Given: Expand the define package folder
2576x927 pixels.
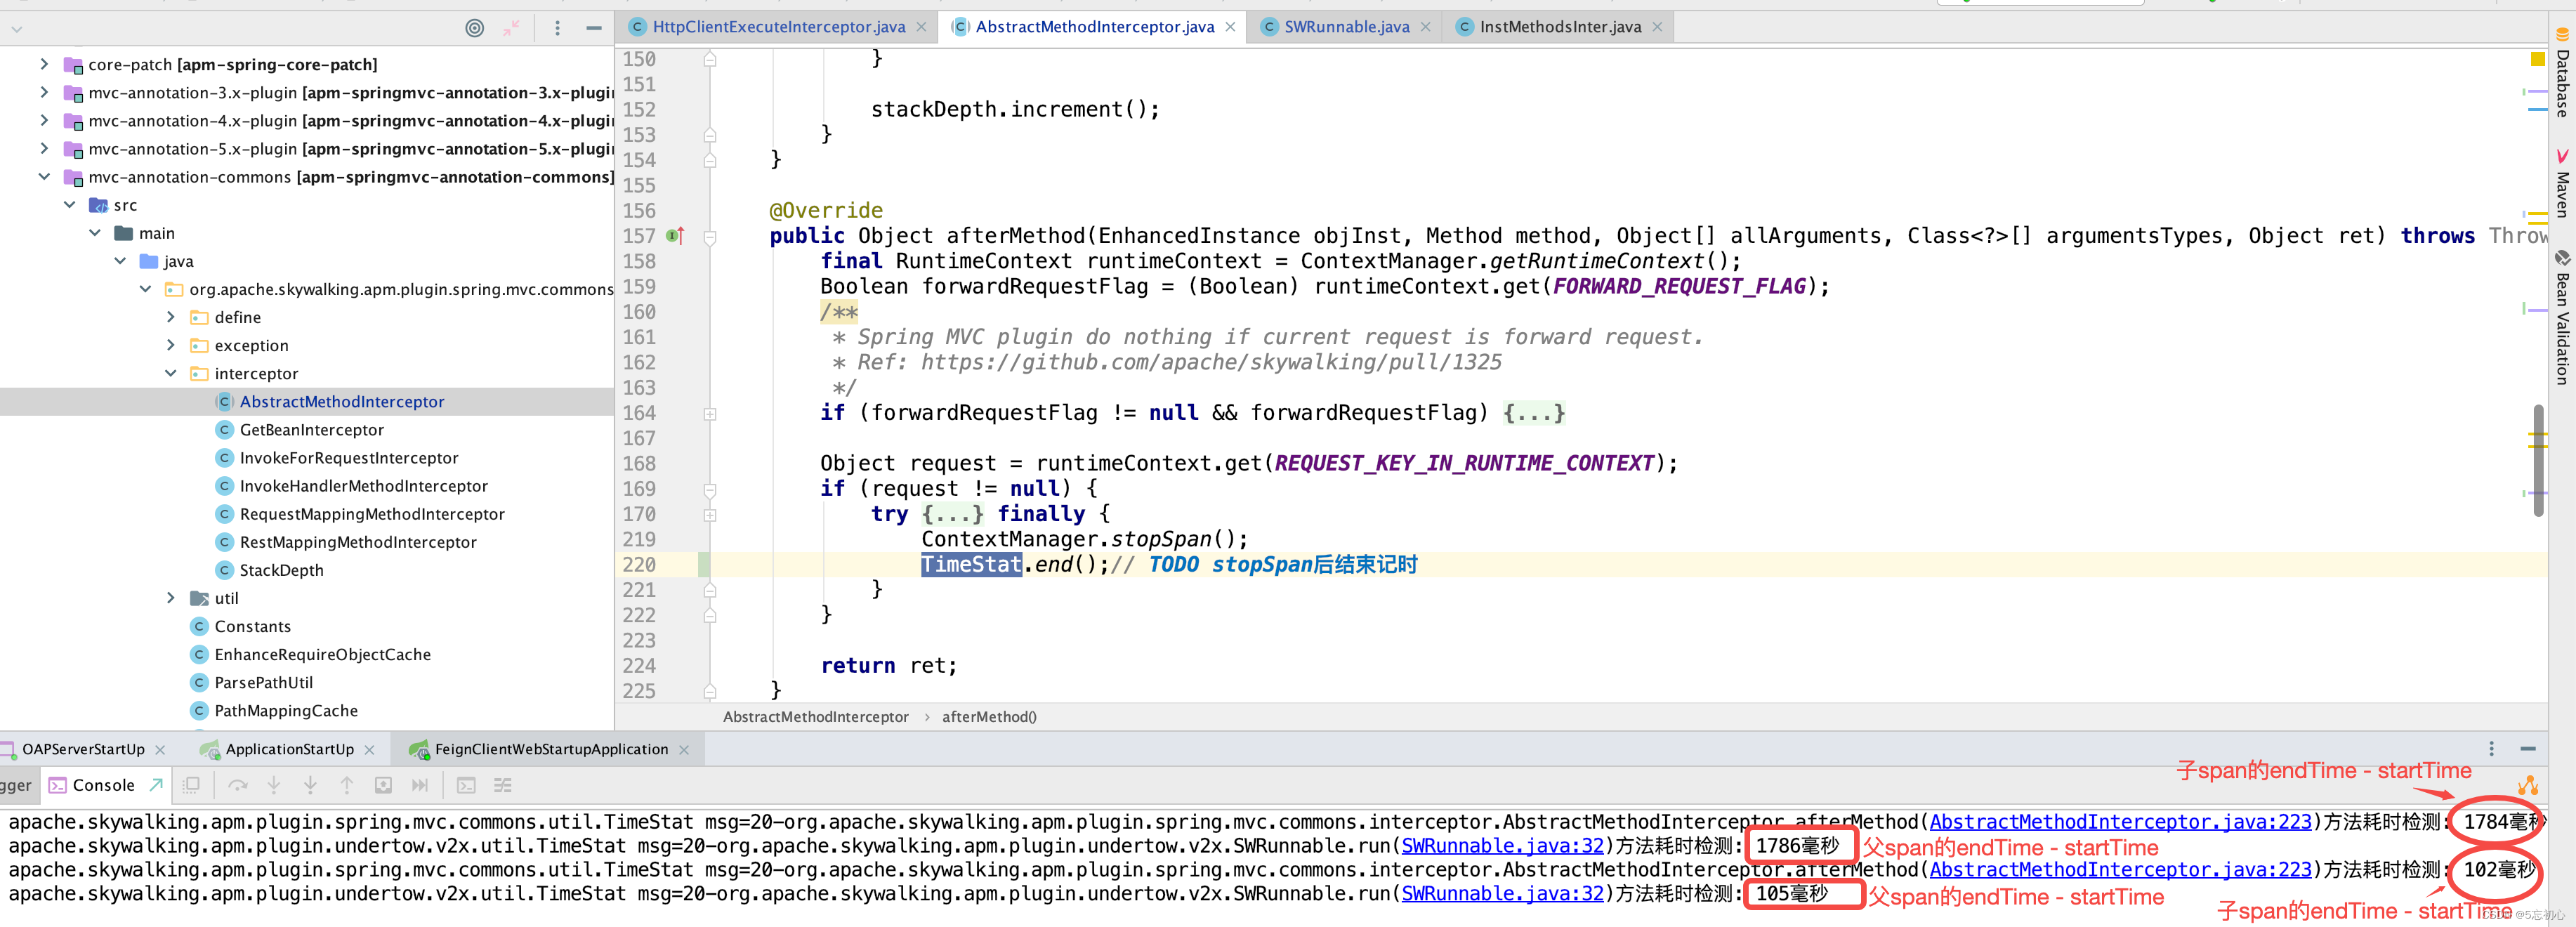Looking at the screenshot, I should pos(171,317).
